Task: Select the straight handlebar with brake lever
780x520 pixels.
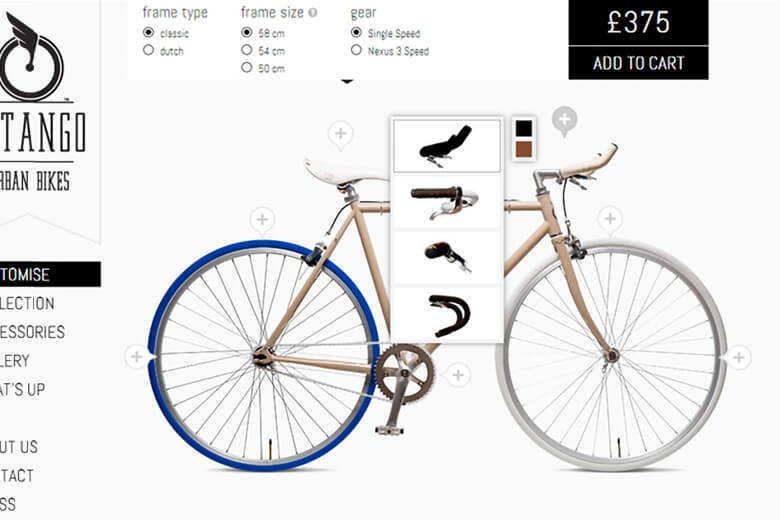Action: (x=447, y=202)
